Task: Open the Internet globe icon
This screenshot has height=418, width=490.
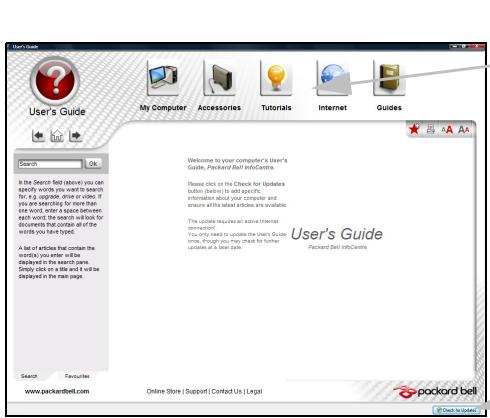Action: point(333,78)
